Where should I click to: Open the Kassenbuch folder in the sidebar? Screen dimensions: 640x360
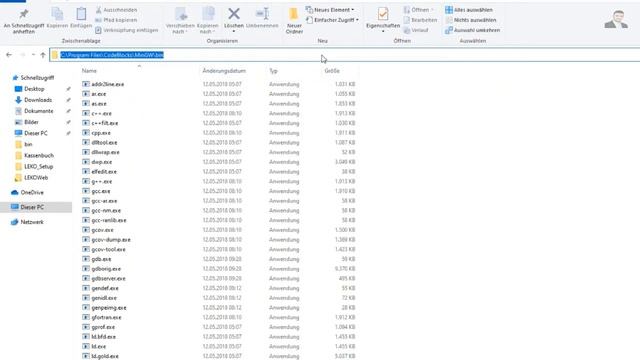click(38, 156)
